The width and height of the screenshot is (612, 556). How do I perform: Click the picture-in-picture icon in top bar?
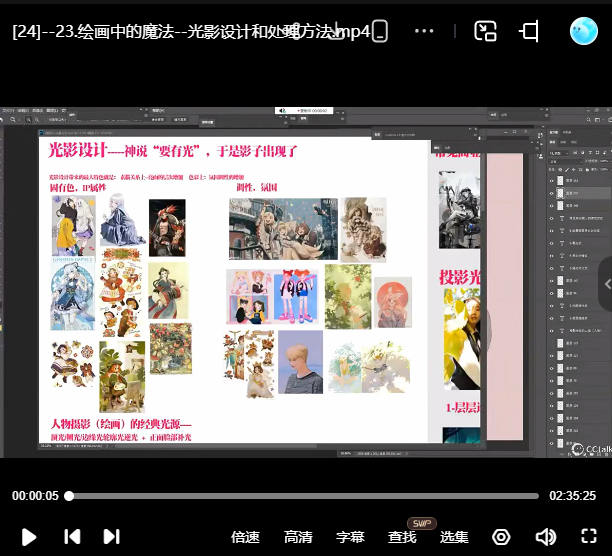tap(485, 31)
